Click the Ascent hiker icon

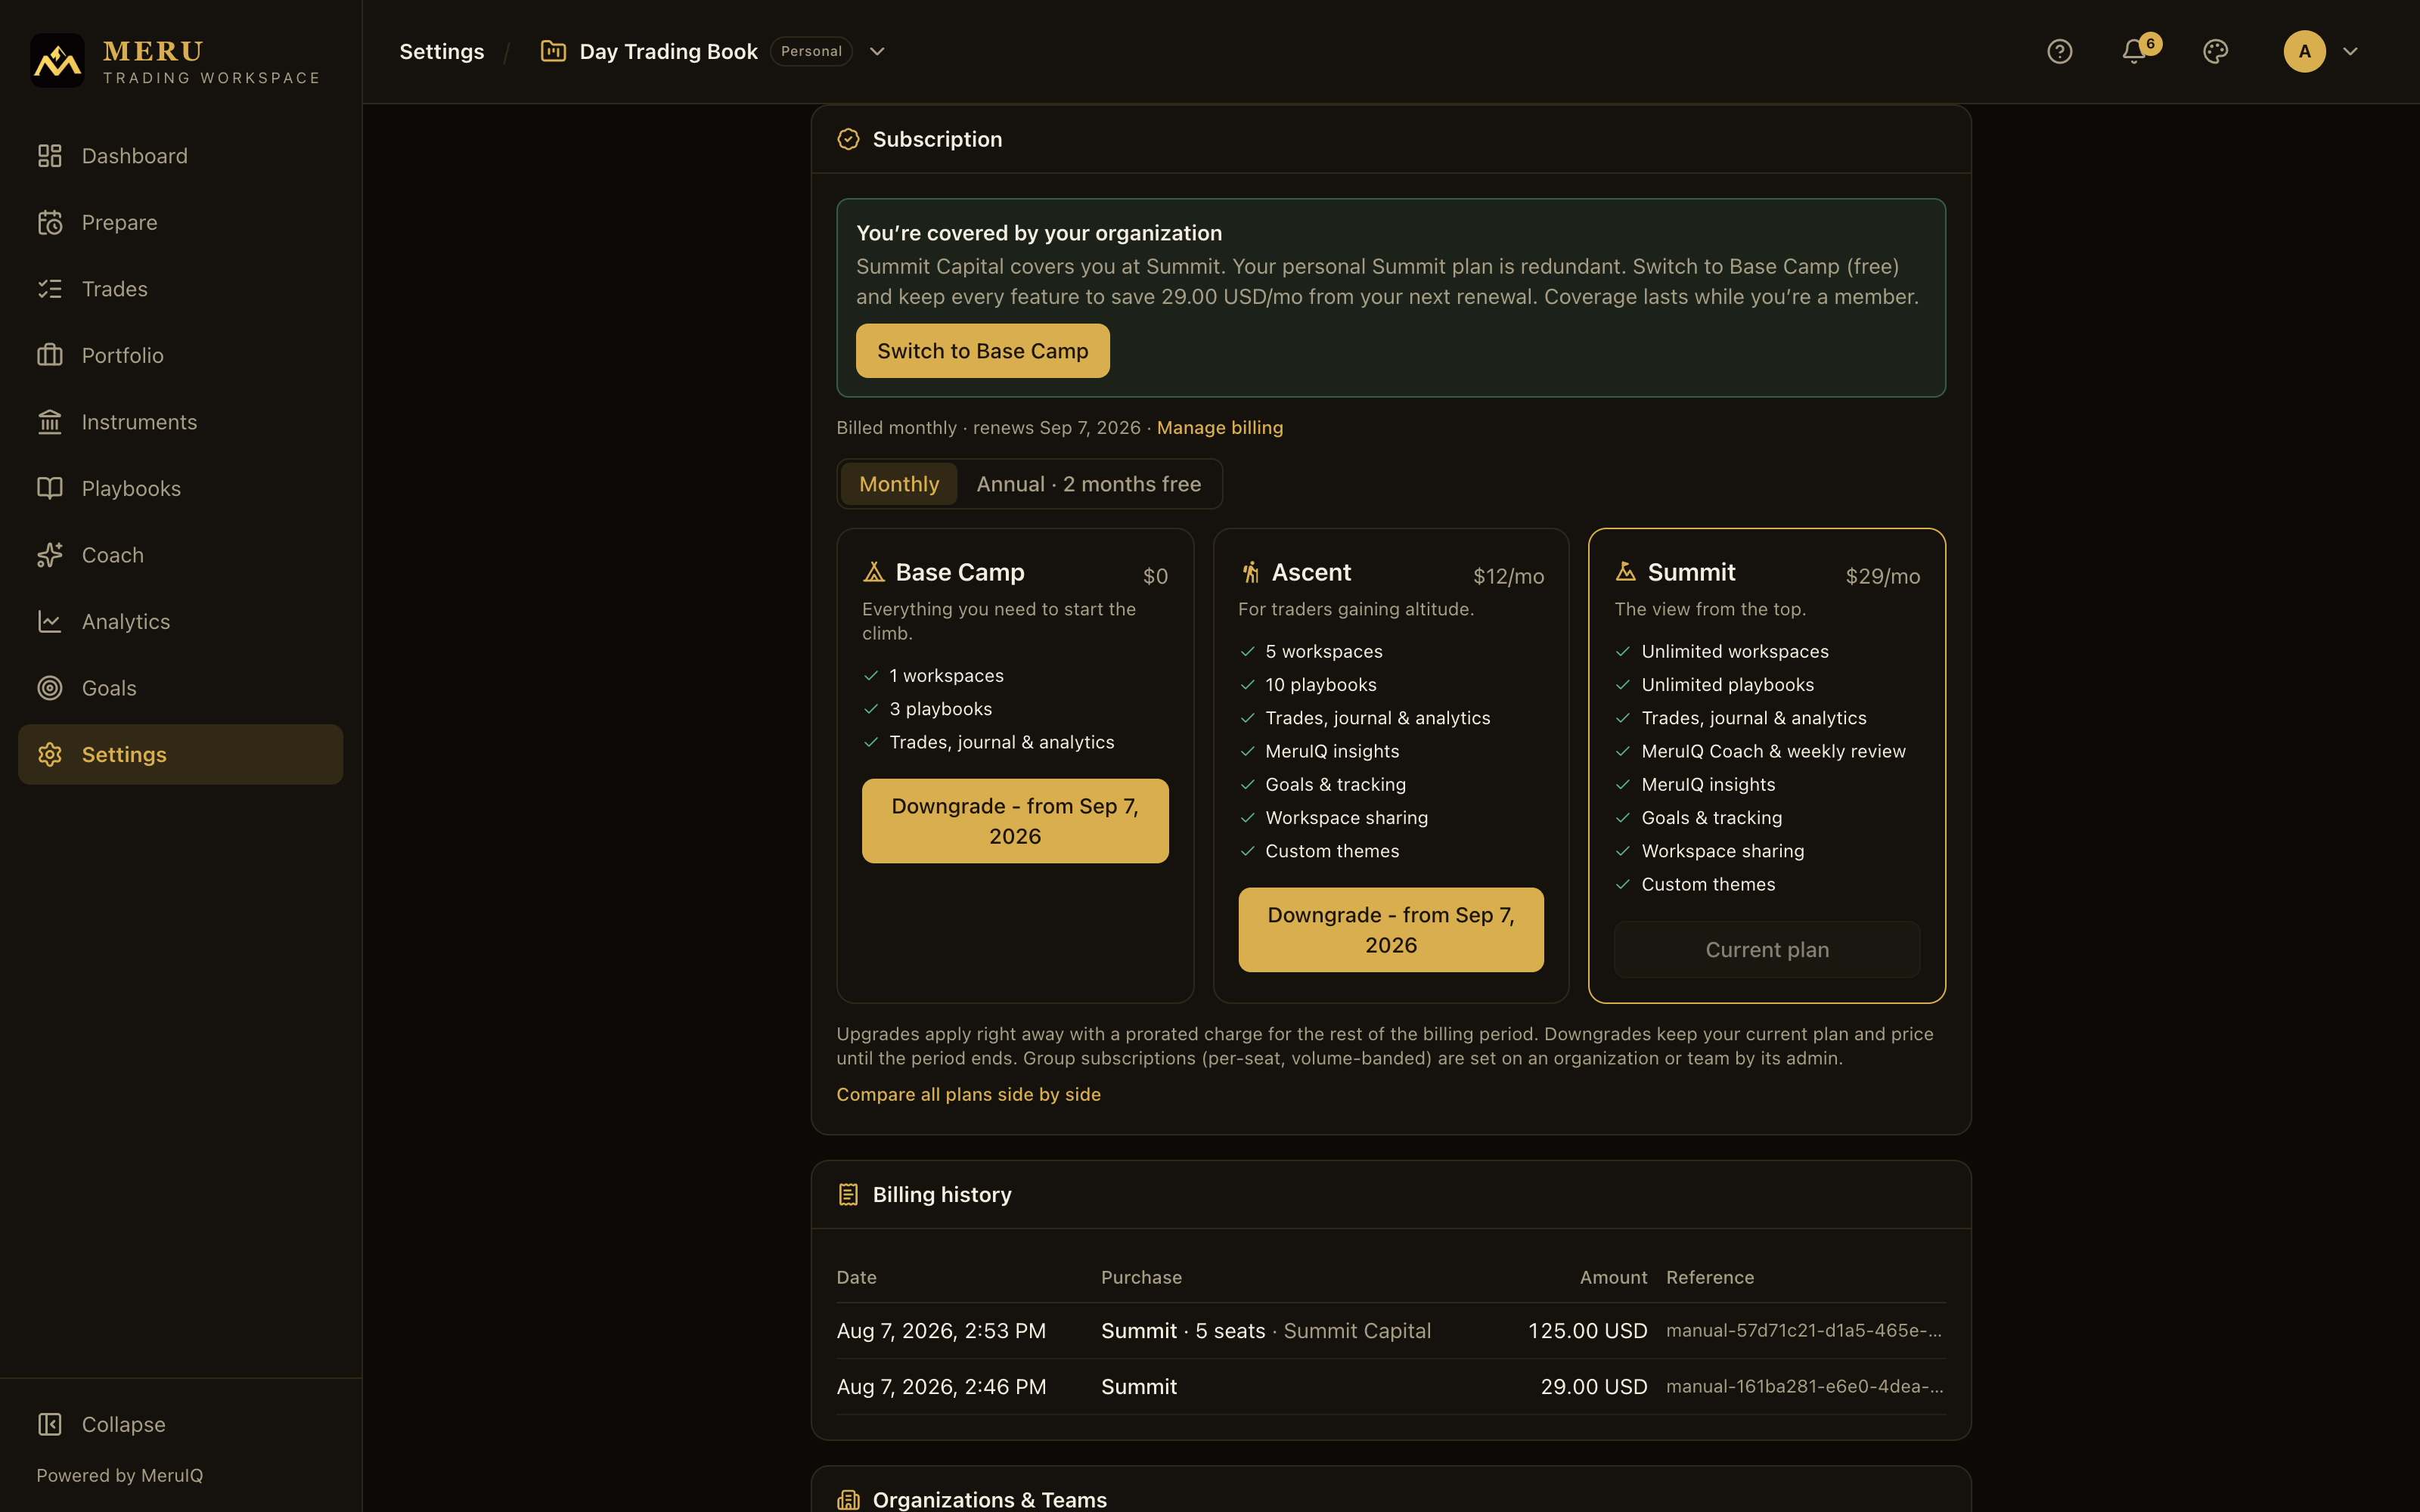coord(1250,572)
